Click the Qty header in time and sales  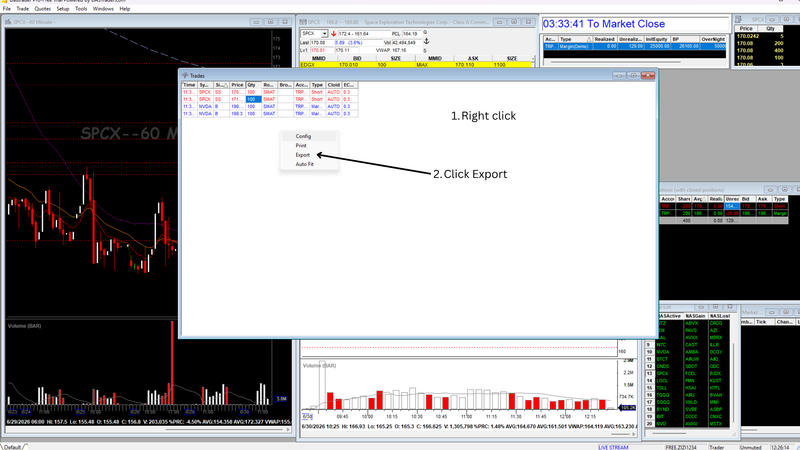pyautogui.click(x=770, y=29)
